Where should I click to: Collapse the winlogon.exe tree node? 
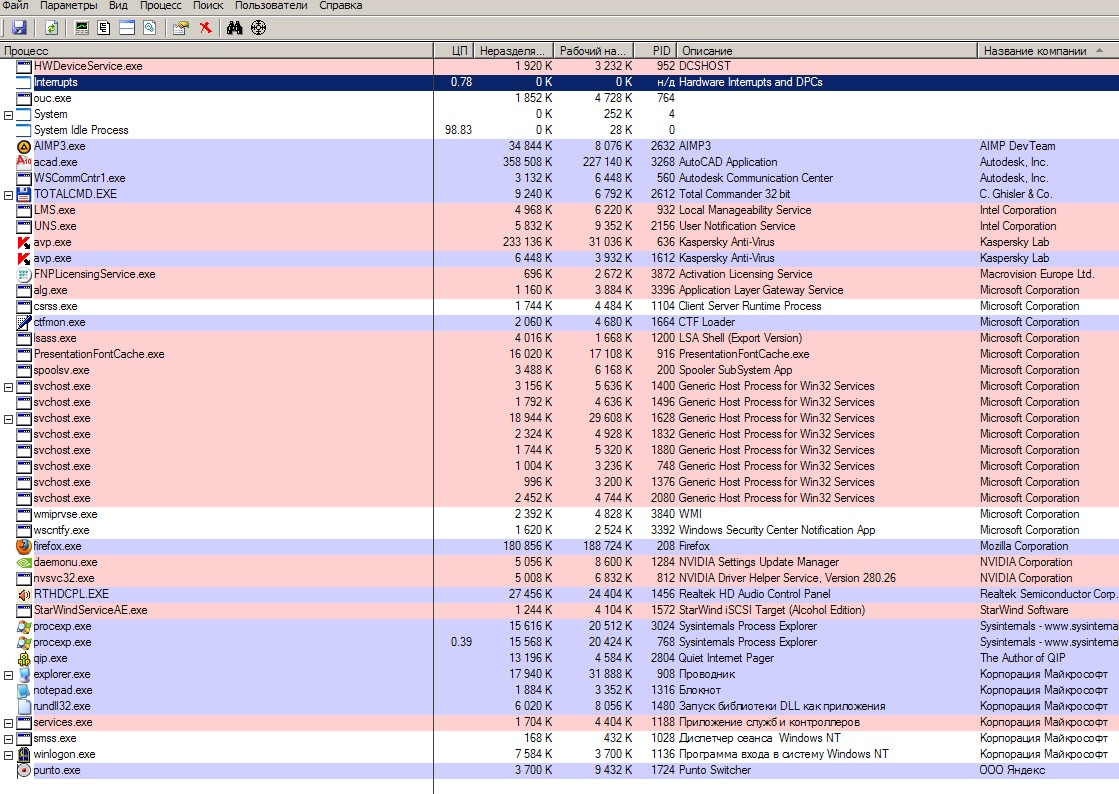[x=9, y=755]
